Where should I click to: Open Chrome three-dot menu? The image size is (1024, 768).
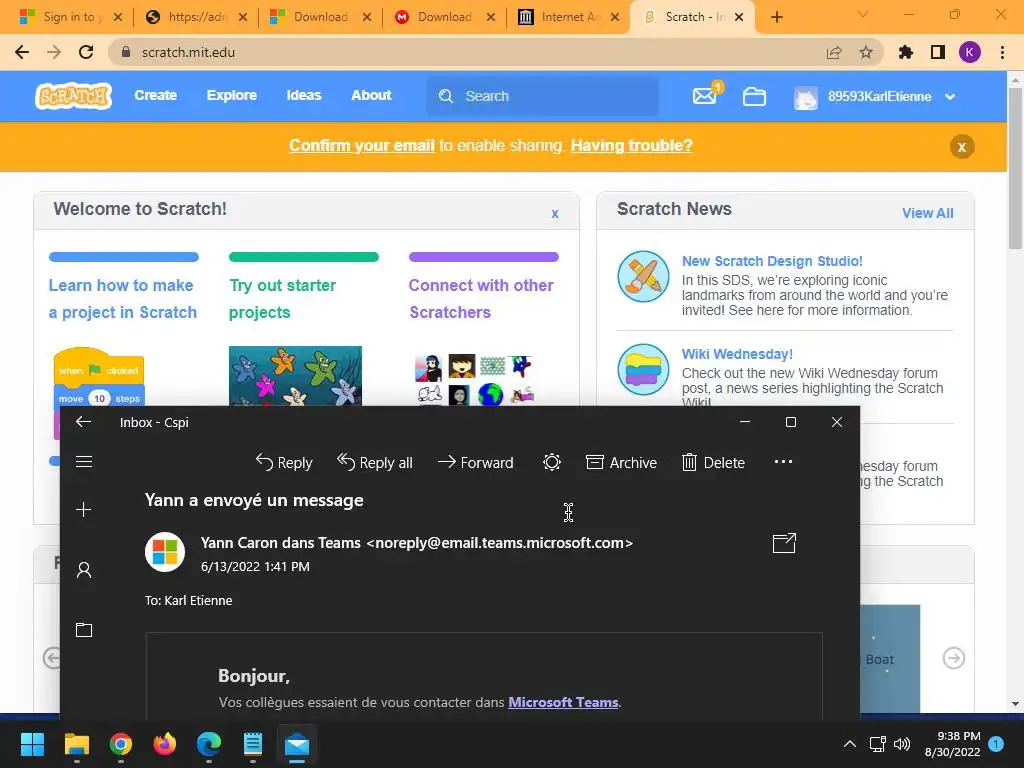pos(1002,52)
